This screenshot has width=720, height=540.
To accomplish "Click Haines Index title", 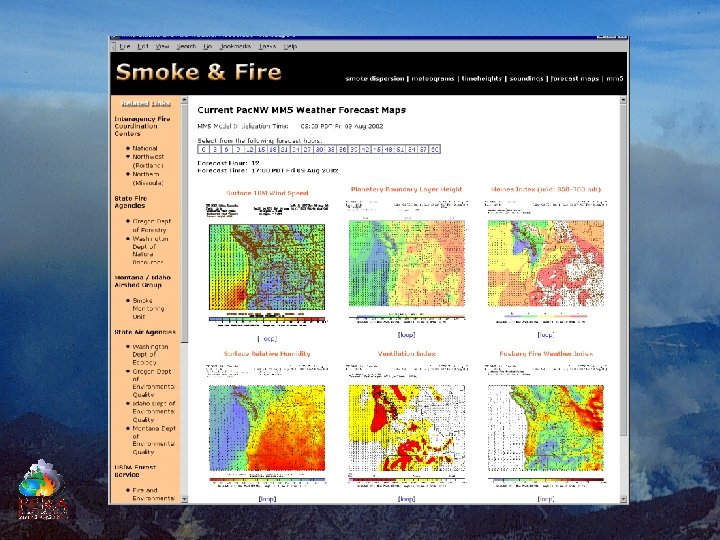I will tap(546, 189).
